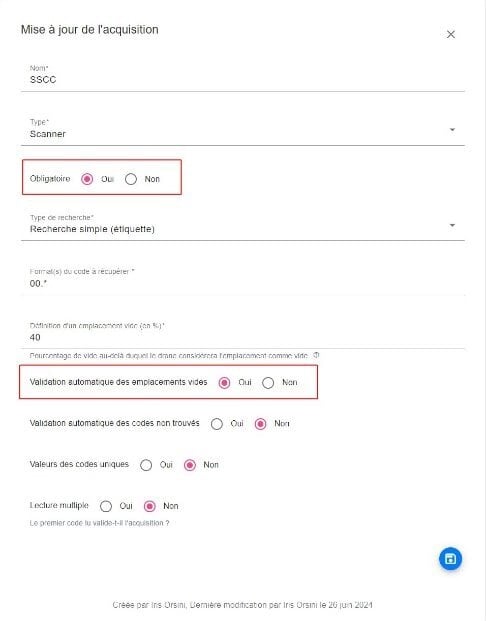Screen dimensions: 486x621
Task: Click the blue floppy-disk save button
Action: pyautogui.click(x=450, y=559)
